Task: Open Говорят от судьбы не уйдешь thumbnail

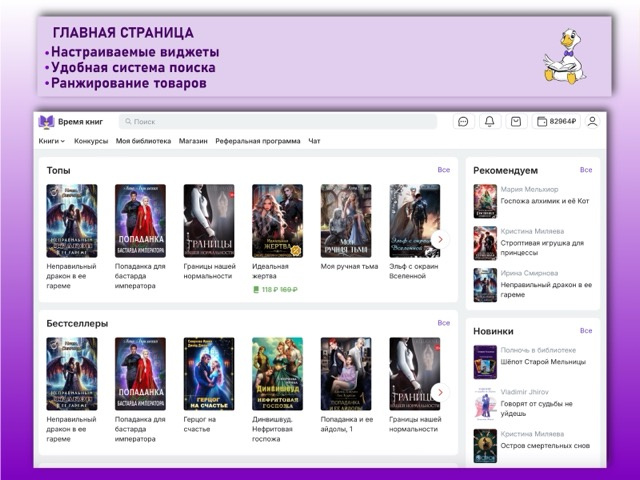Action: pos(485,404)
